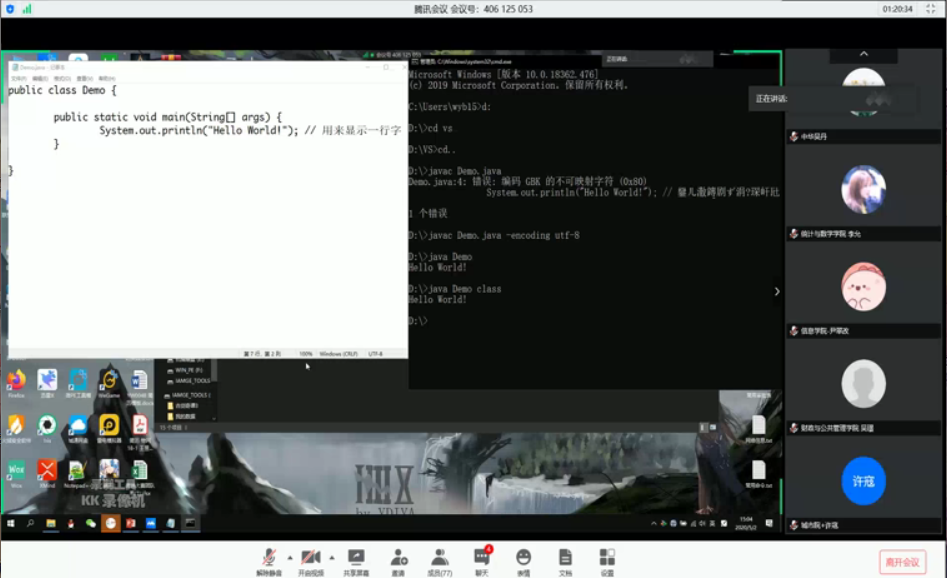Viewport: 947px width, 578px height.
Task: Open the documents icon in the toolbar
Action: click(x=565, y=558)
